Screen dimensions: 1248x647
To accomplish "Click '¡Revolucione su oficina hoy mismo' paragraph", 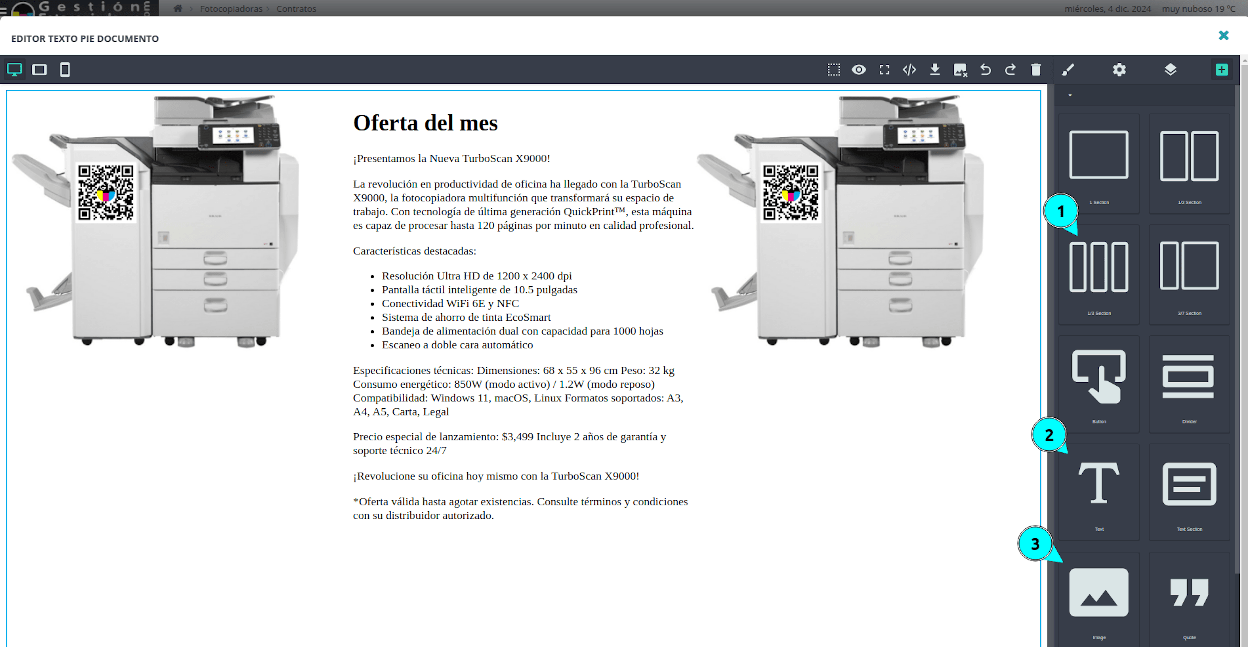I will pyautogui.click(x=496, y=476).
